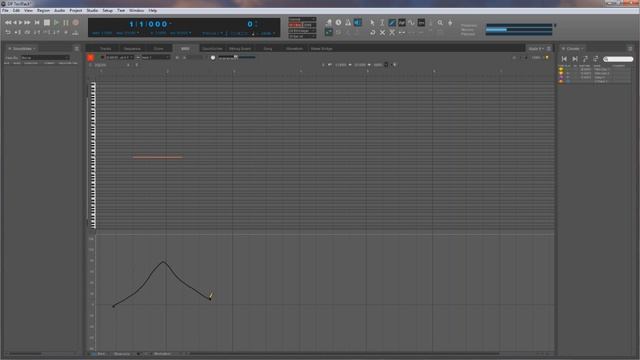Select the Zoom magnifier tool

point(440,23)
